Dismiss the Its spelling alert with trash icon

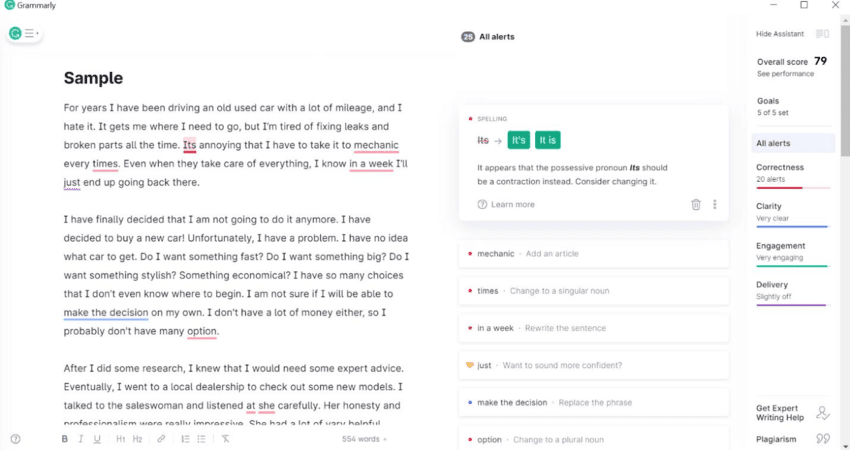(x=696, y=204)
